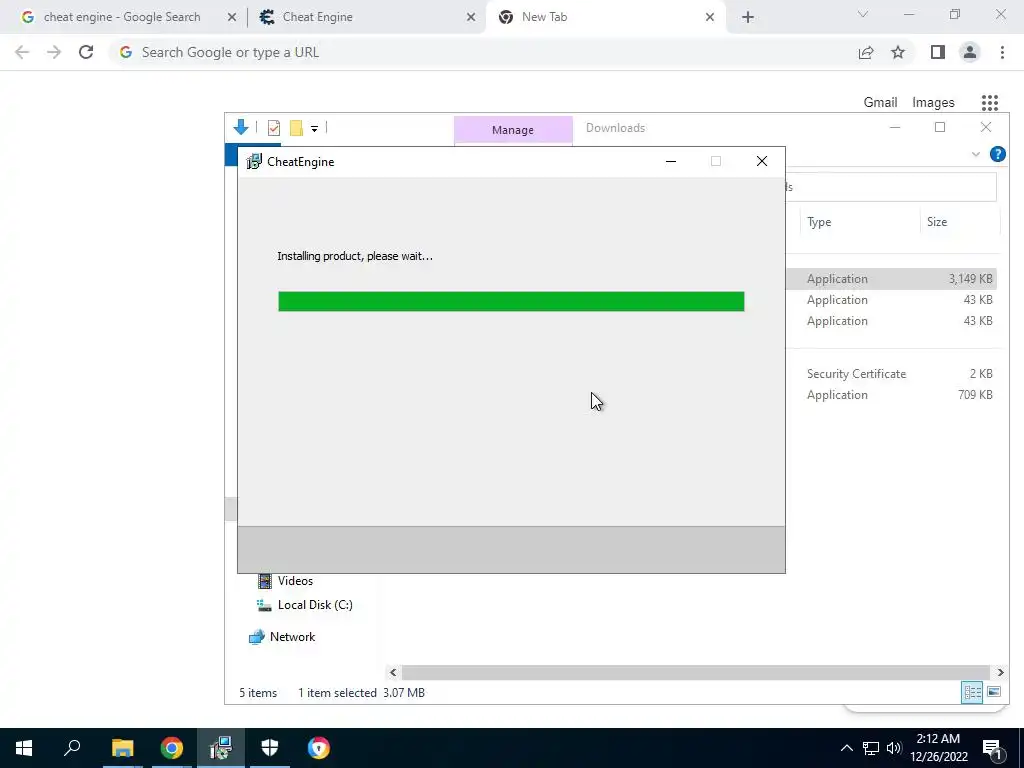The image size is (1024, 768).
Task: Click the CheatEngine installer title icon
Action: tap(253, 162)
